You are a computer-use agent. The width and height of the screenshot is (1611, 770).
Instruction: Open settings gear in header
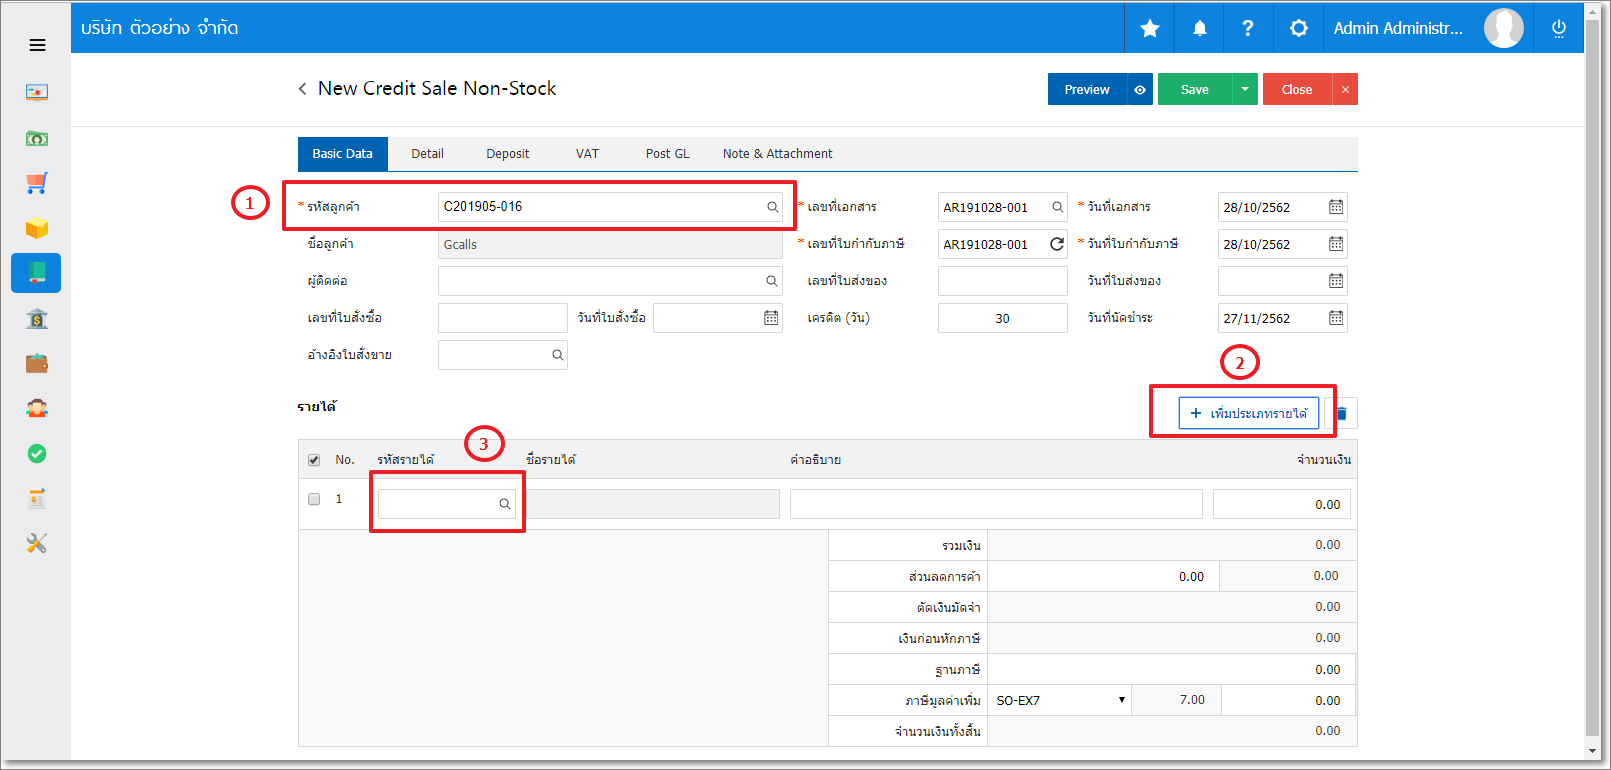point(1298,28)
